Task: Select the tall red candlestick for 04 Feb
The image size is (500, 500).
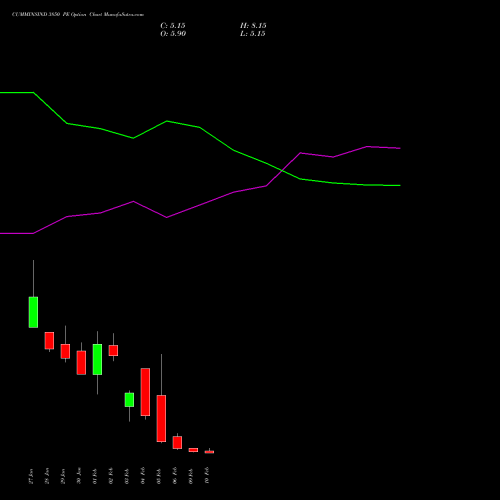Action: (145, 392)
